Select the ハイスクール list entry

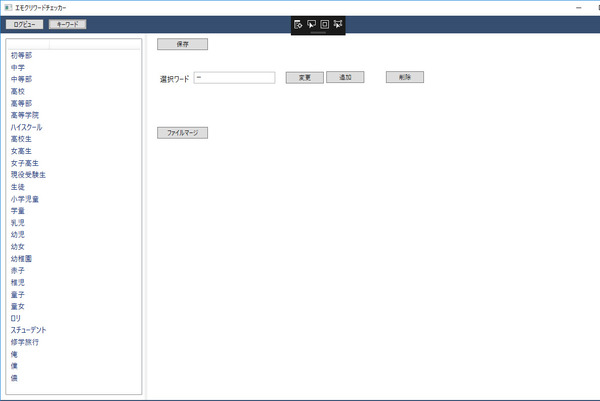pos(26,127)
